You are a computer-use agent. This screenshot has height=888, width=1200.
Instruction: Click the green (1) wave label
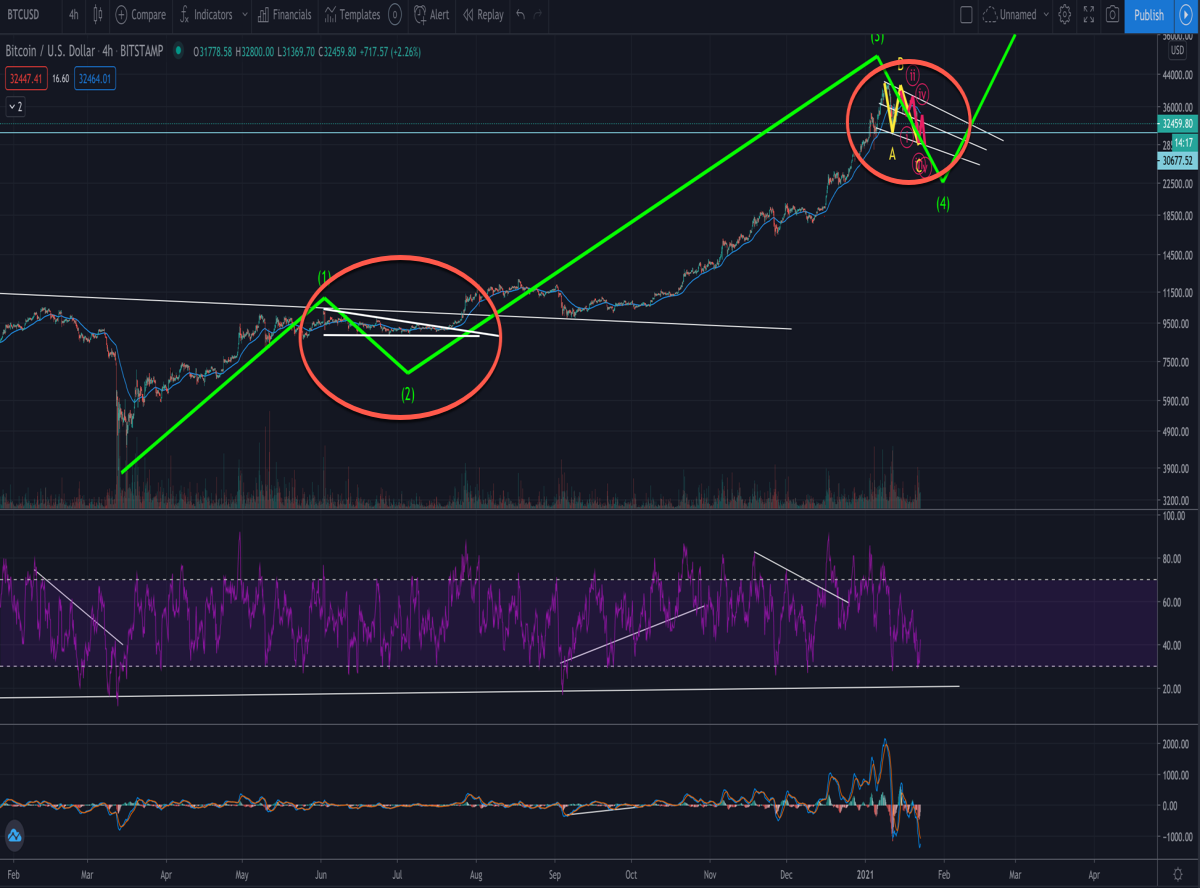pos(324,276)
